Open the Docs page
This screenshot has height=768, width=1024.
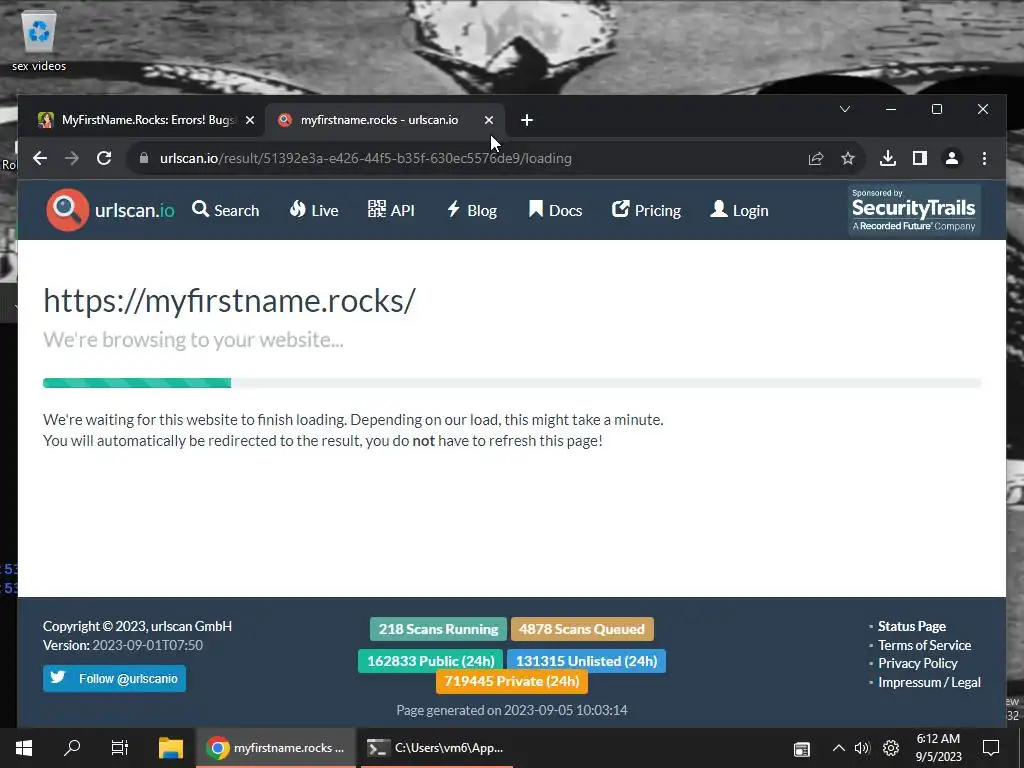[x=555, y=210]
